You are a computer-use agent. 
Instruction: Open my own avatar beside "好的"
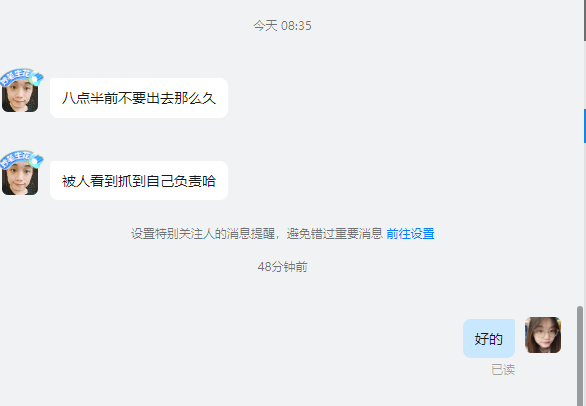[543, 335]
